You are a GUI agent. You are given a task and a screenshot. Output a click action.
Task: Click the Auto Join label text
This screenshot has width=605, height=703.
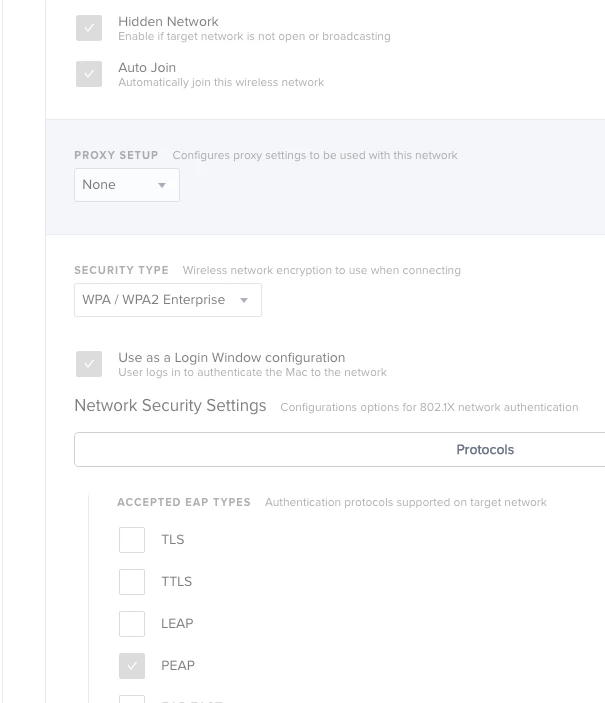(147, 67)
